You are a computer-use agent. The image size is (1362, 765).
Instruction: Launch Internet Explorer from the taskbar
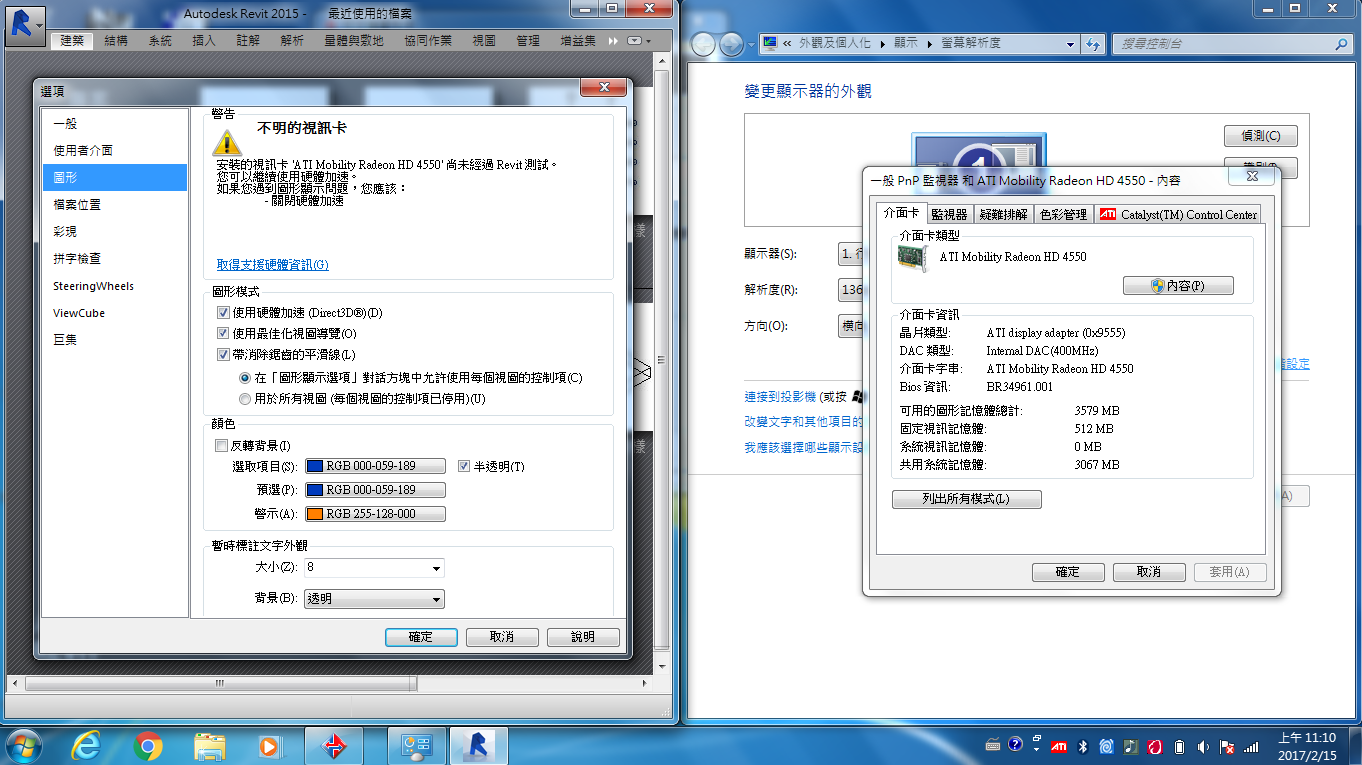pyautogui.click(x=87, y=746)
